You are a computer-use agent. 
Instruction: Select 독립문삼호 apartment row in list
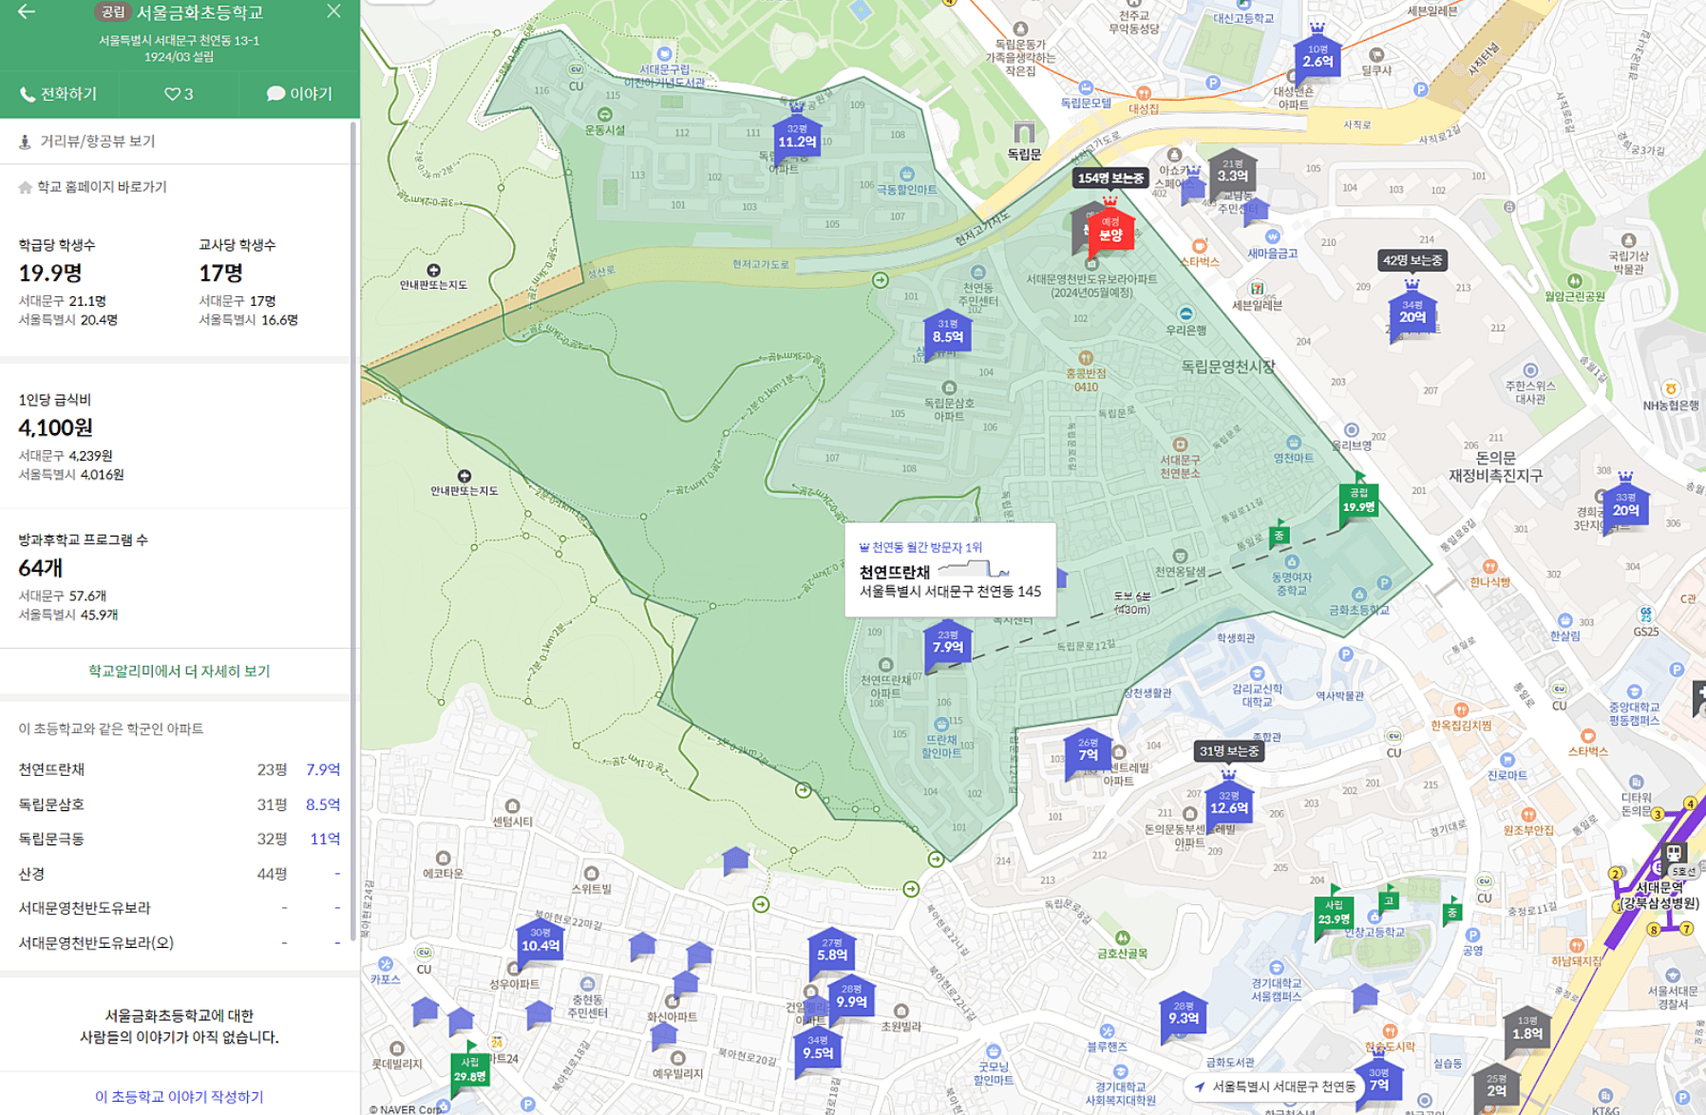179,804
